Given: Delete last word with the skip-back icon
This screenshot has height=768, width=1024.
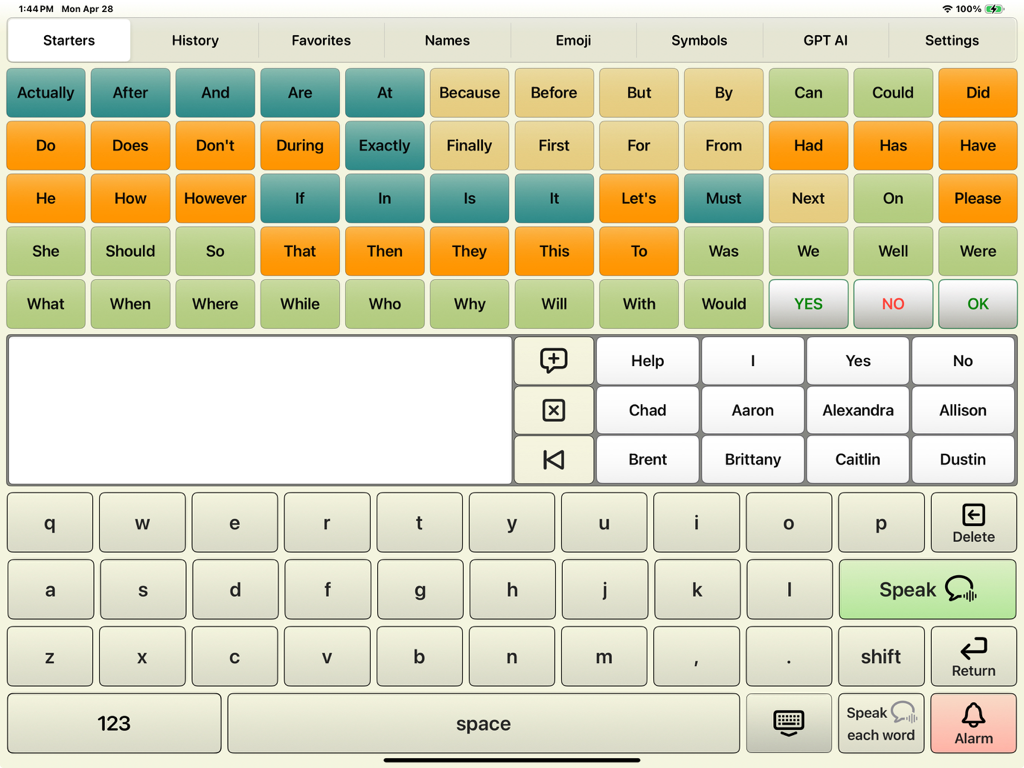Looking at the screenshot, I should point(553,459).
